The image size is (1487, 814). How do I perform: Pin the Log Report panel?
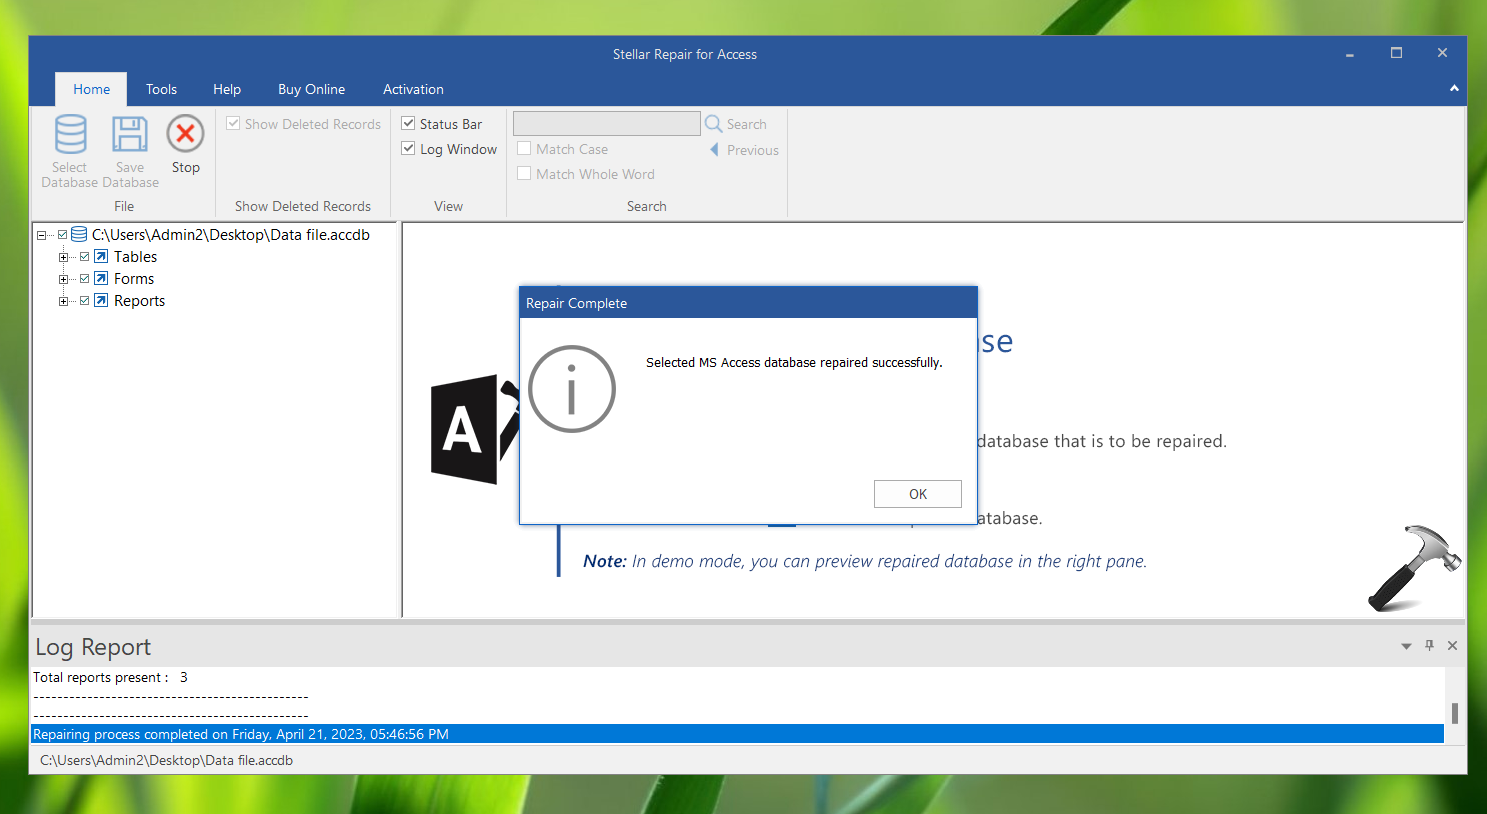[1429, 646]
